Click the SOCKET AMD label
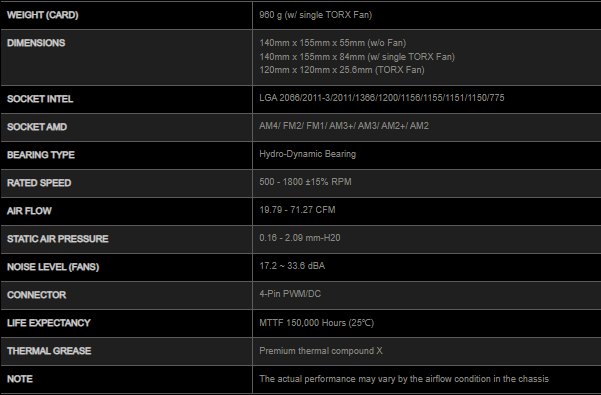The width and height of the screenshot is (601, 395). coord(37,127)
